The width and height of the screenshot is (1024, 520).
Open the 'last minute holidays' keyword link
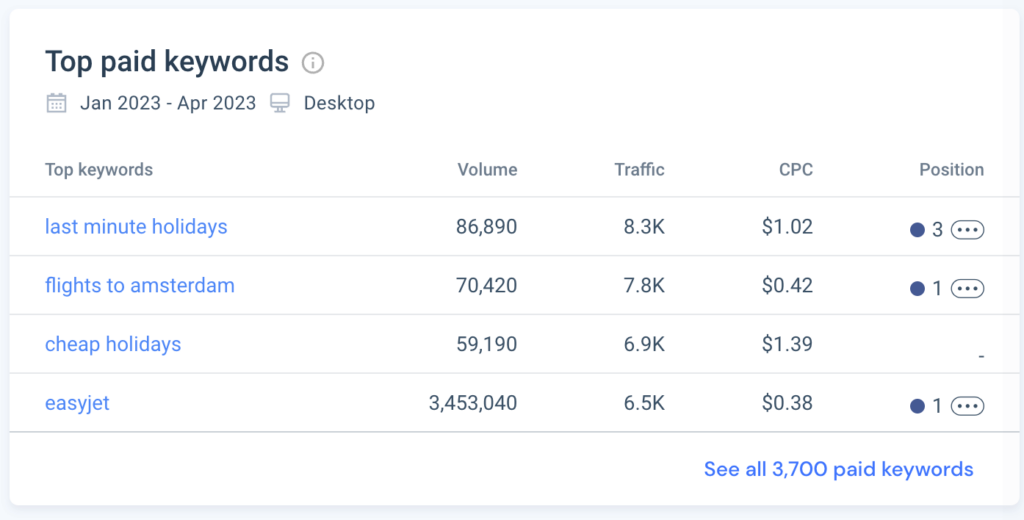click(136, 227)
